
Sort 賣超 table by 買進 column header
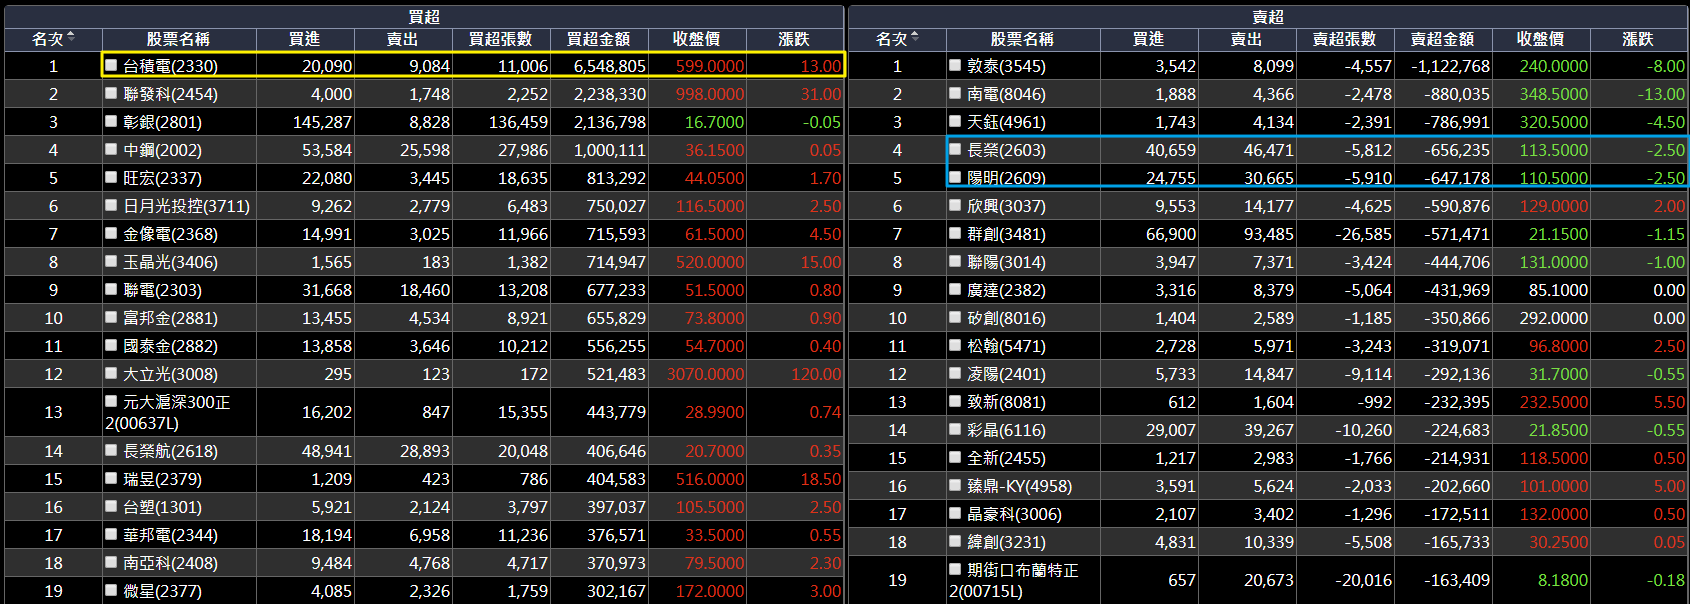click(1148, 39)
